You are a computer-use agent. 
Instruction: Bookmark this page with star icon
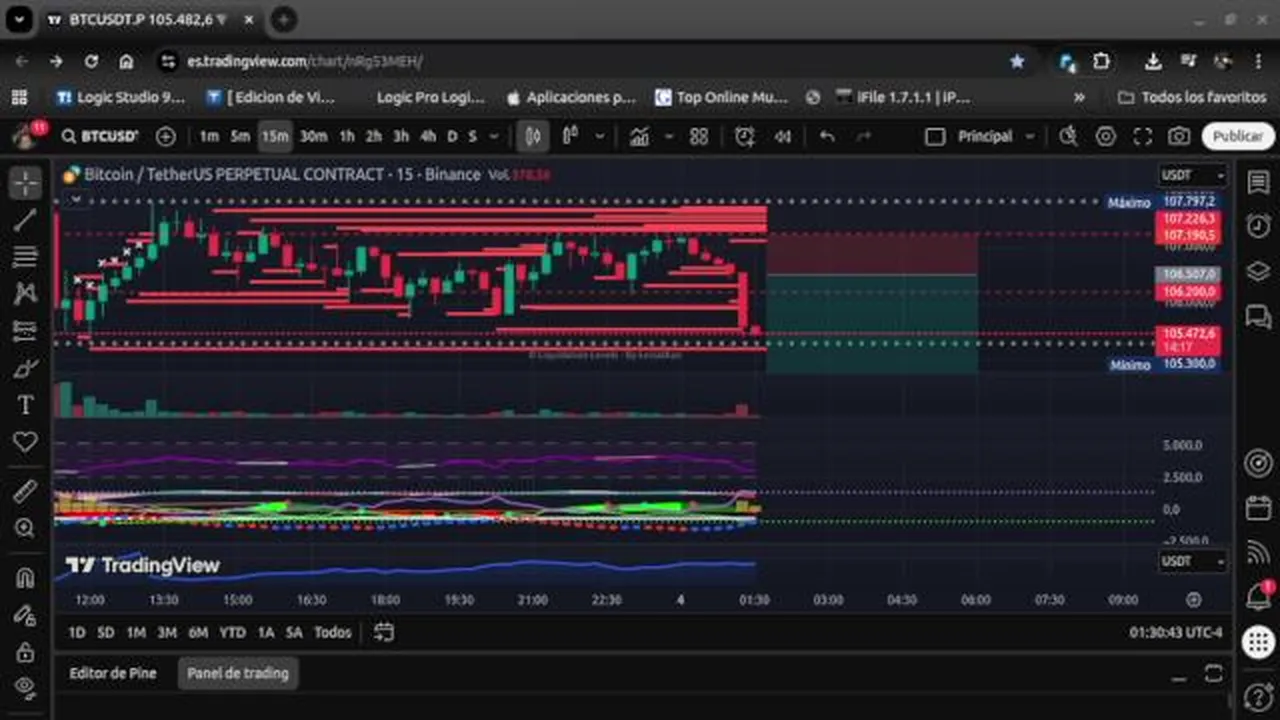pyautogui.click(x=1017, y=61)
